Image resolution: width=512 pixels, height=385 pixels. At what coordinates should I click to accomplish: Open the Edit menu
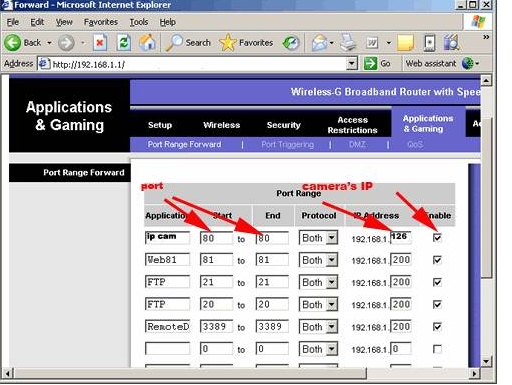click(x=37, y=22)
